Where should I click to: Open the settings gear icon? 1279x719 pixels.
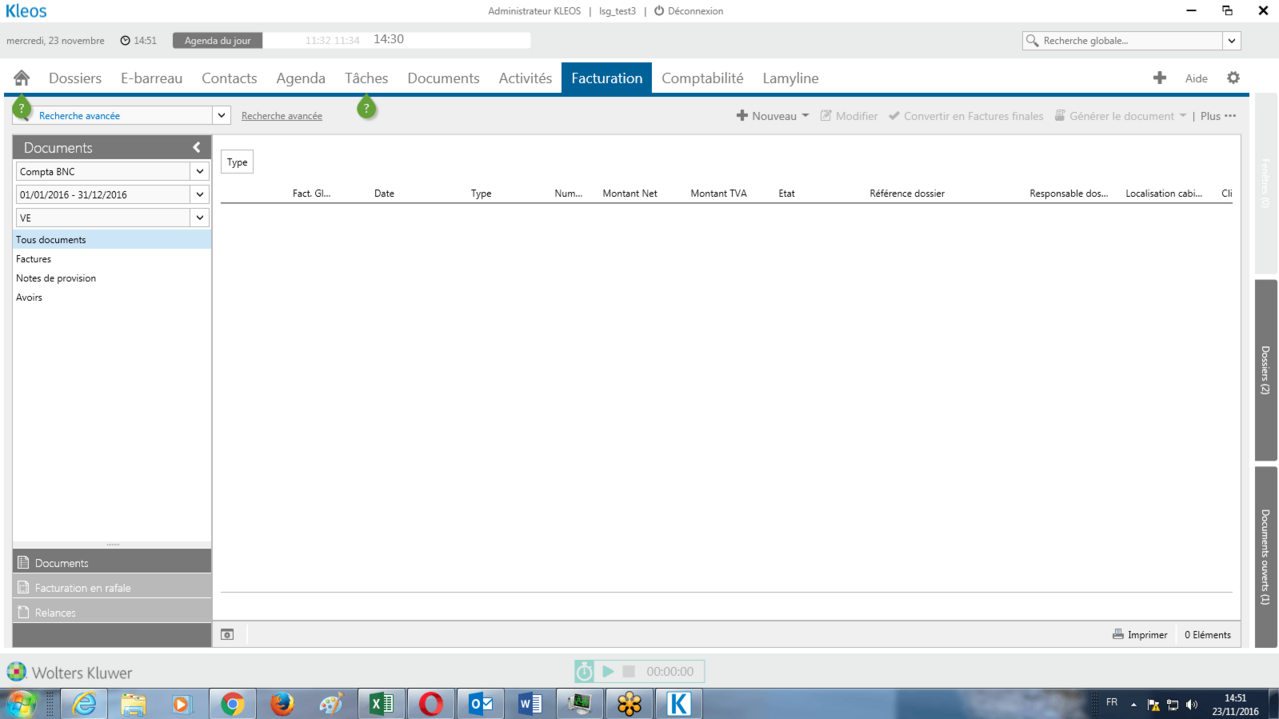coord(1233,78)
